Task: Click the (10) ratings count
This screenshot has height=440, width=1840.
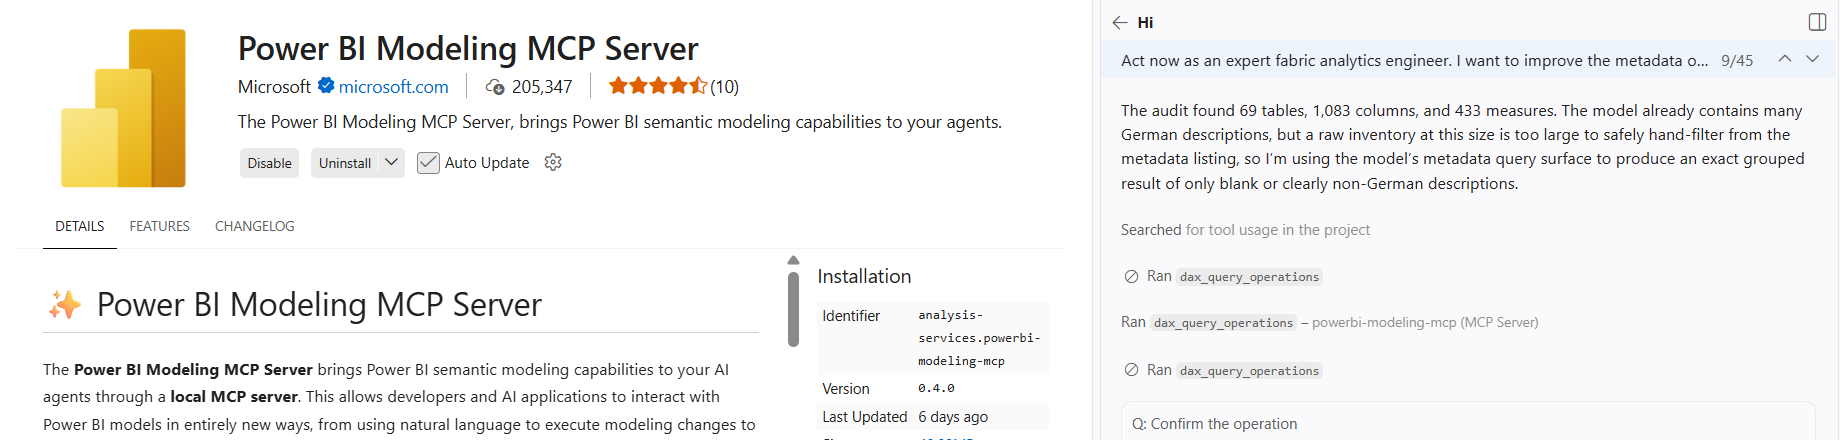Action: pos(725,87)
